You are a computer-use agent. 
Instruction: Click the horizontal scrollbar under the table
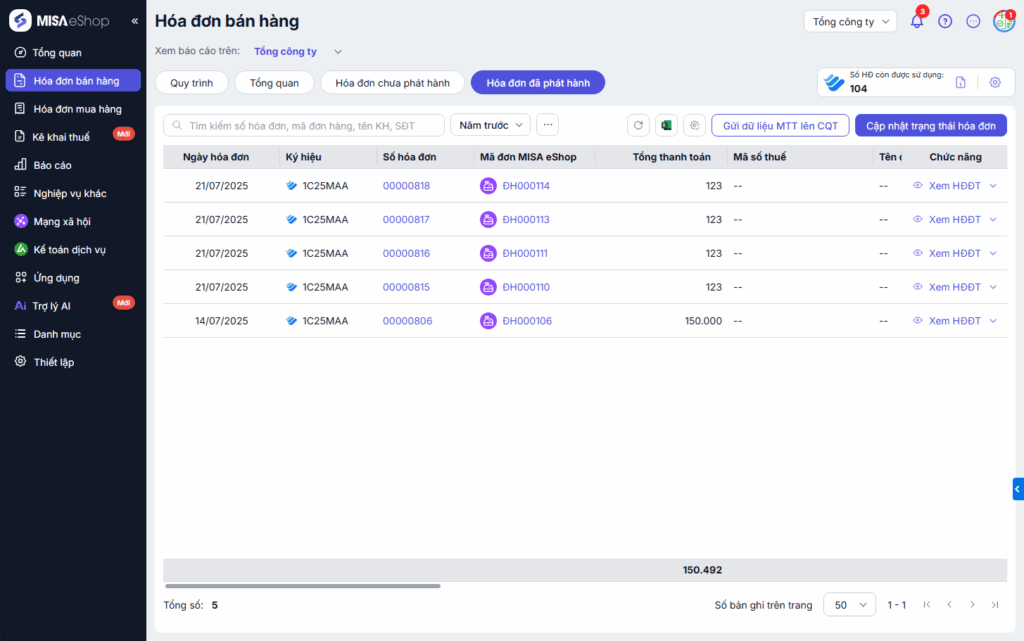[302, 586]
